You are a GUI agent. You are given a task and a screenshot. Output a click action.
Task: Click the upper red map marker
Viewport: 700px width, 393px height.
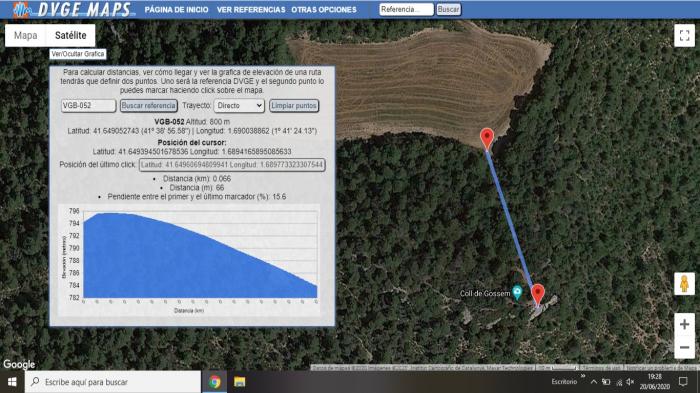click(487, 138)
